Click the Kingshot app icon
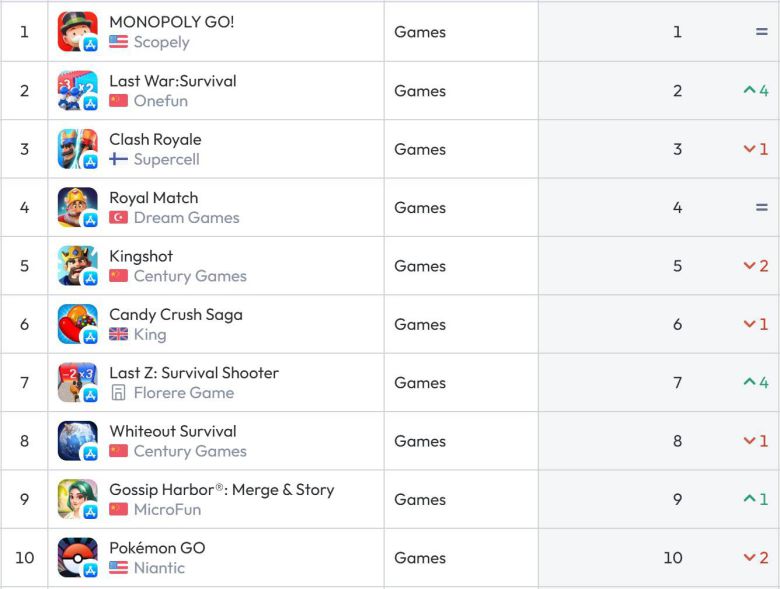780x589 pixels. pyautogui.click(x=77, y=266)
